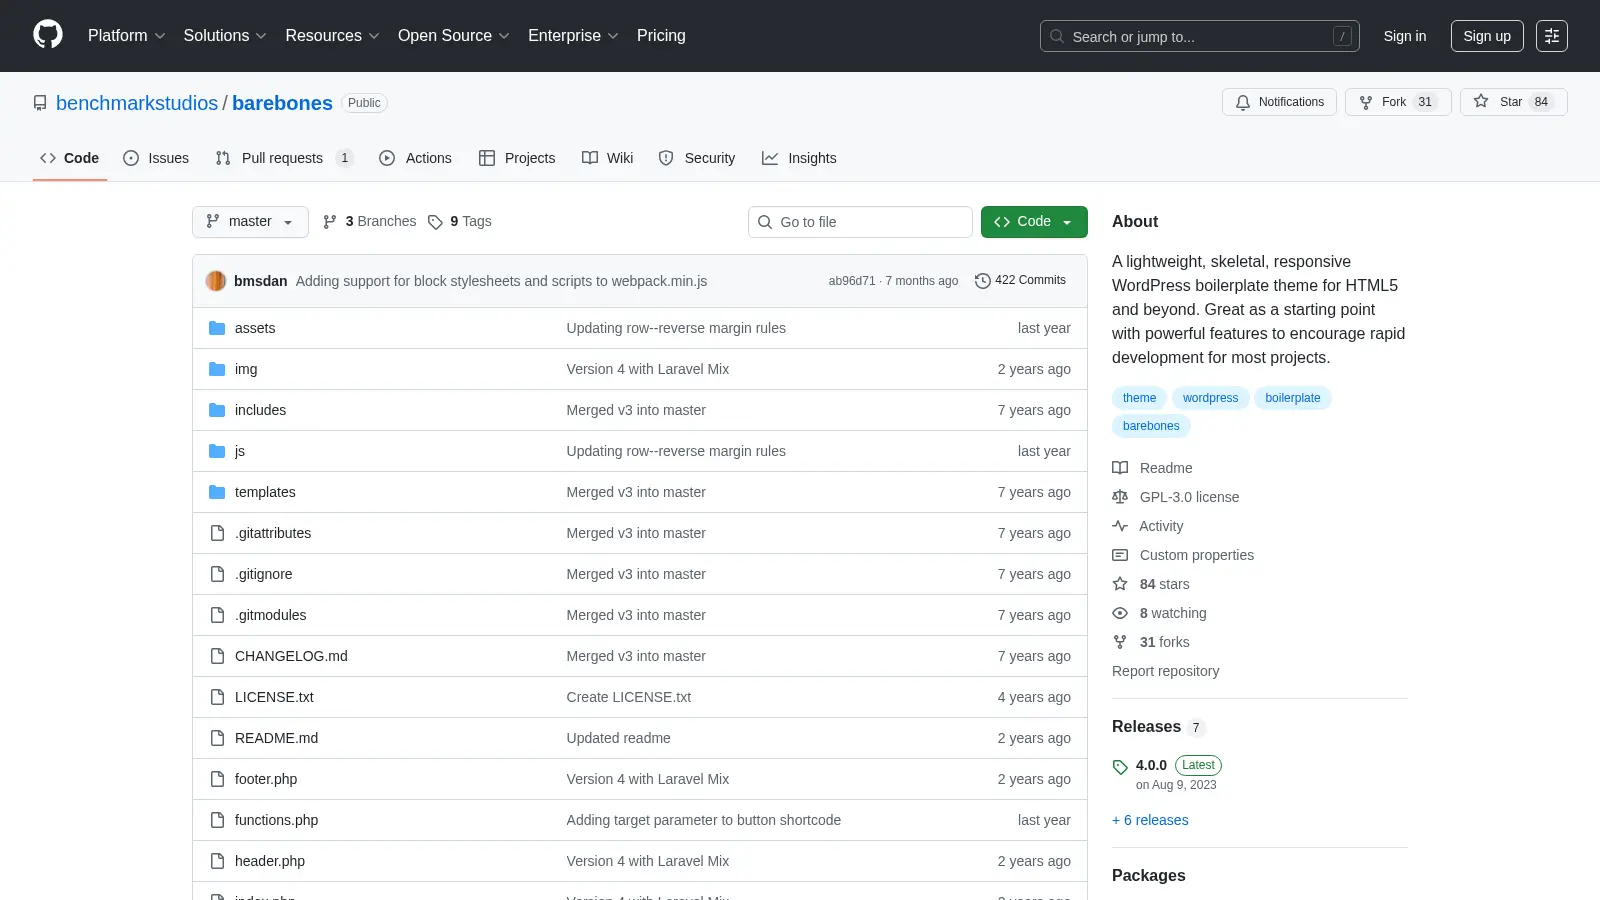Expand the Resources menu
Screen dimensions: 1600x900
pos(332,36)
